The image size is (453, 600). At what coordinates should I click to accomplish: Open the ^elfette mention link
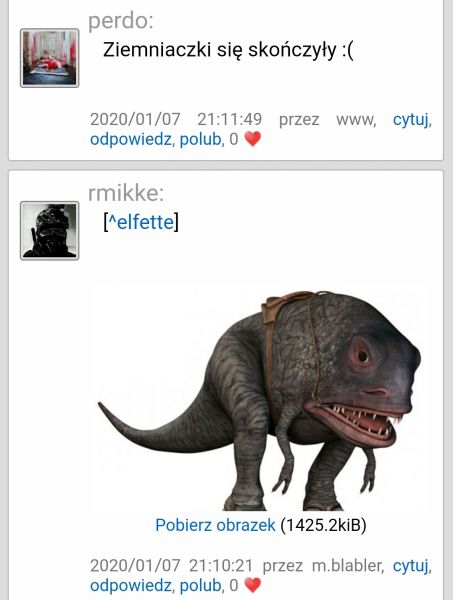click(x=141, y=222)
